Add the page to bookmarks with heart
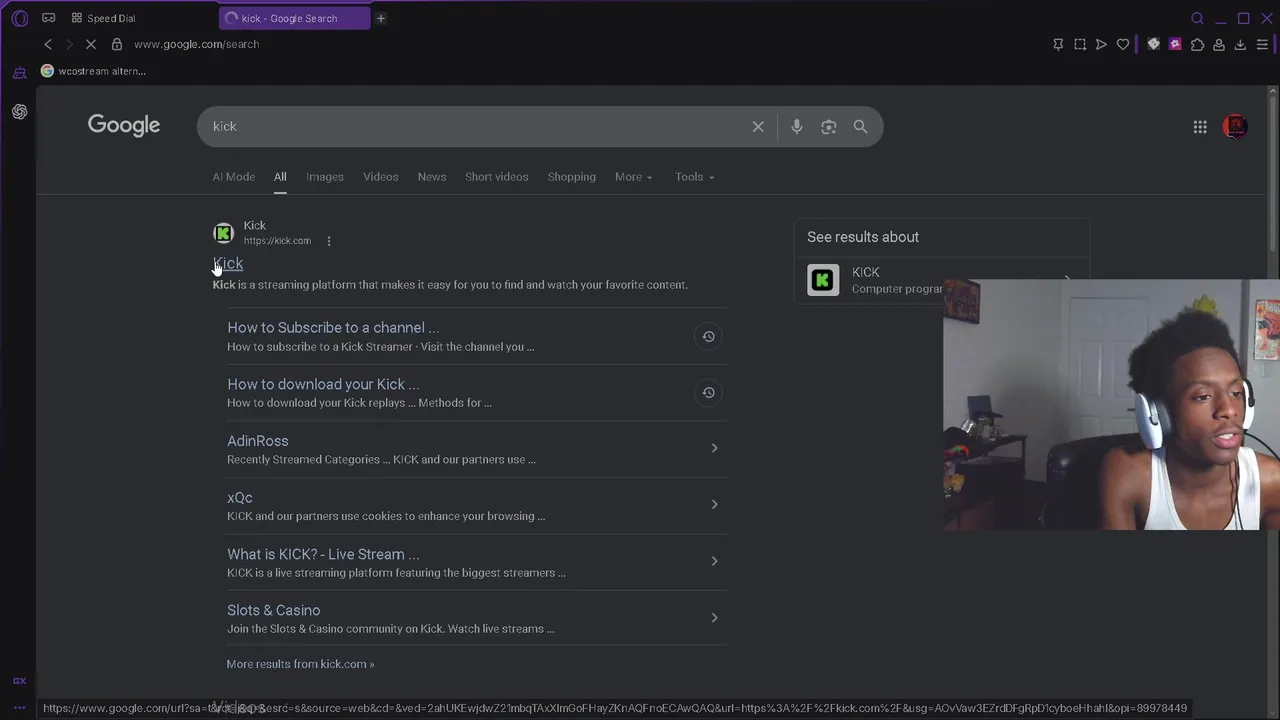The width and height of the screenshot is (1280, 720). (1123, 44)
